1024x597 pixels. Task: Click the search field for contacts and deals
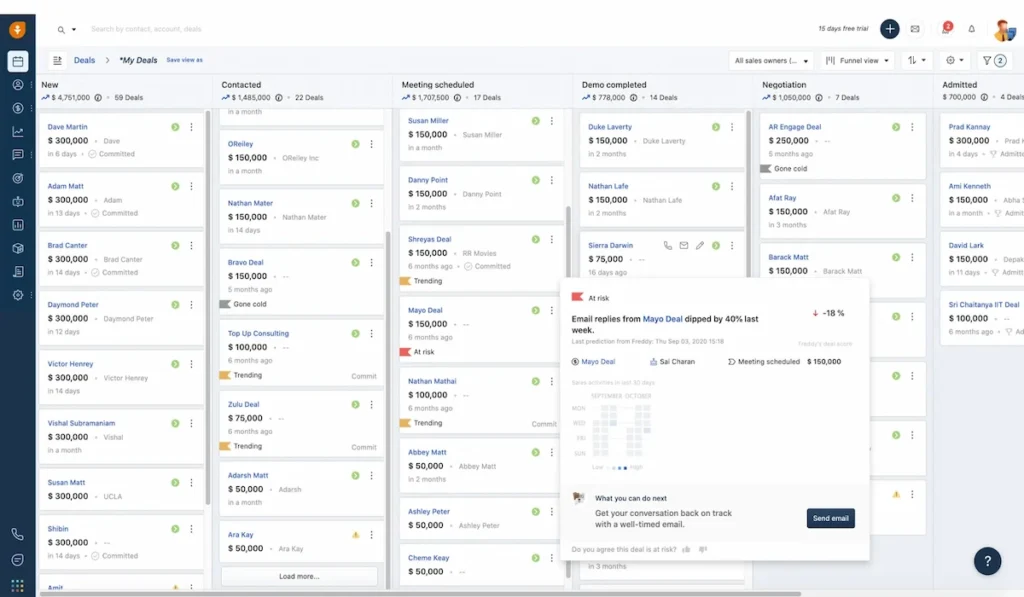[x=200, y=29]
